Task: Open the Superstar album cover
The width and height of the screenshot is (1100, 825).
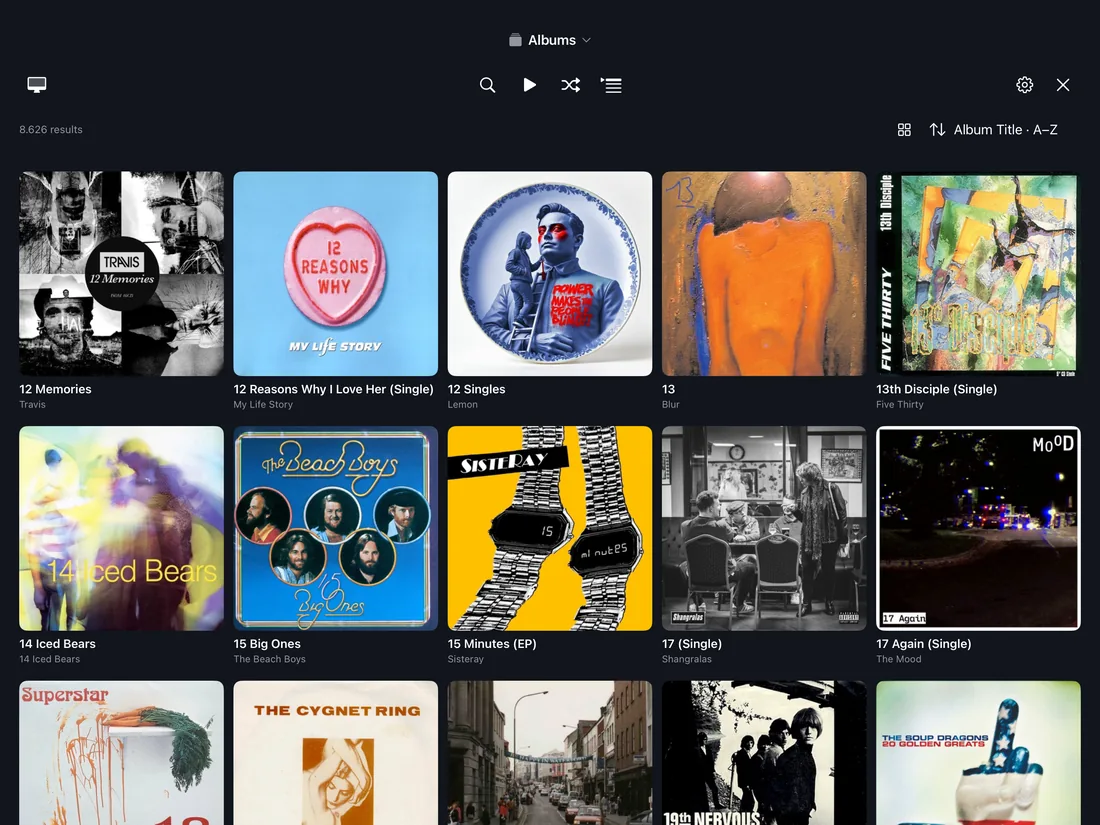Action: point(121,753)
